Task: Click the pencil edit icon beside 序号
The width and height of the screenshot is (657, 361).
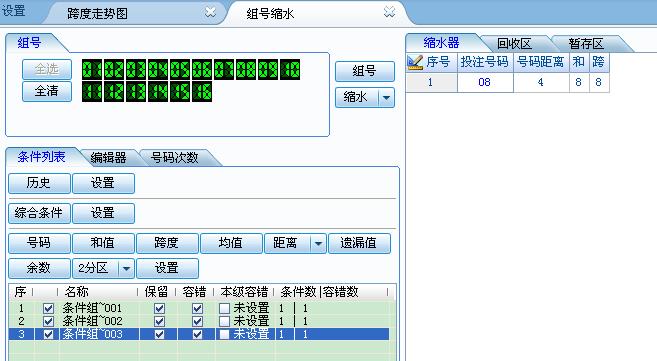Action: [x=415, y=62]
